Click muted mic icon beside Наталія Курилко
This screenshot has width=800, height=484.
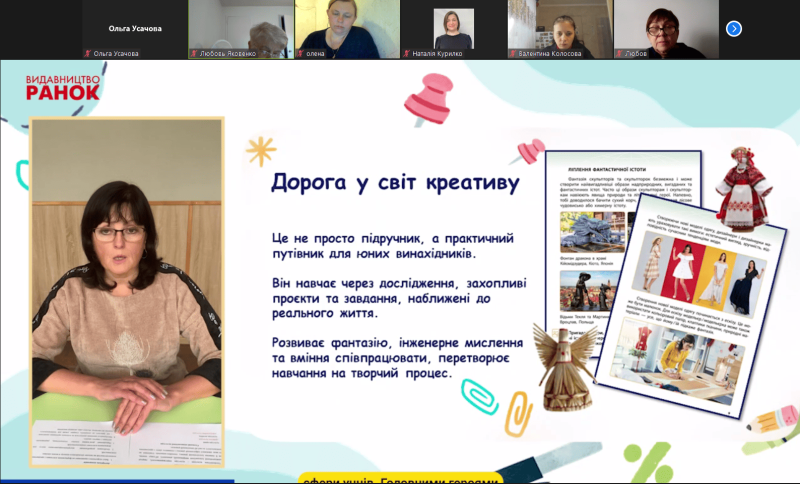406,53
